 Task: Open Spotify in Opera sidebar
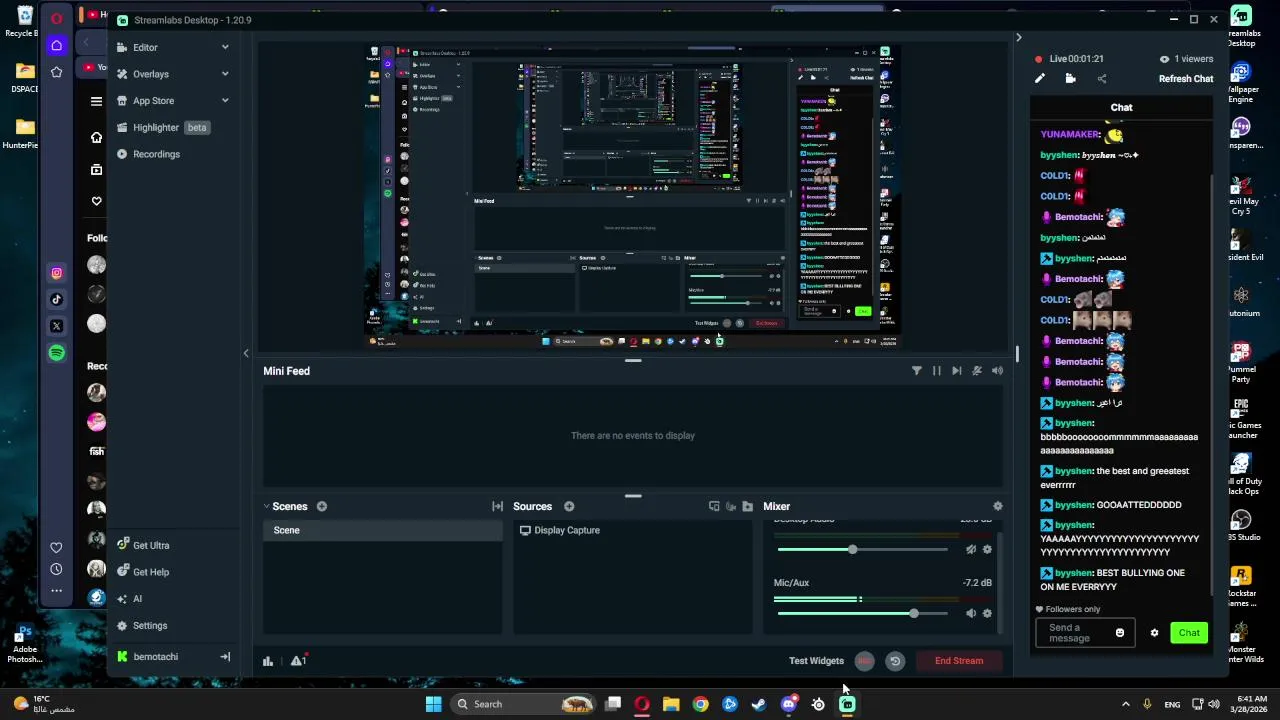(56, 353)
